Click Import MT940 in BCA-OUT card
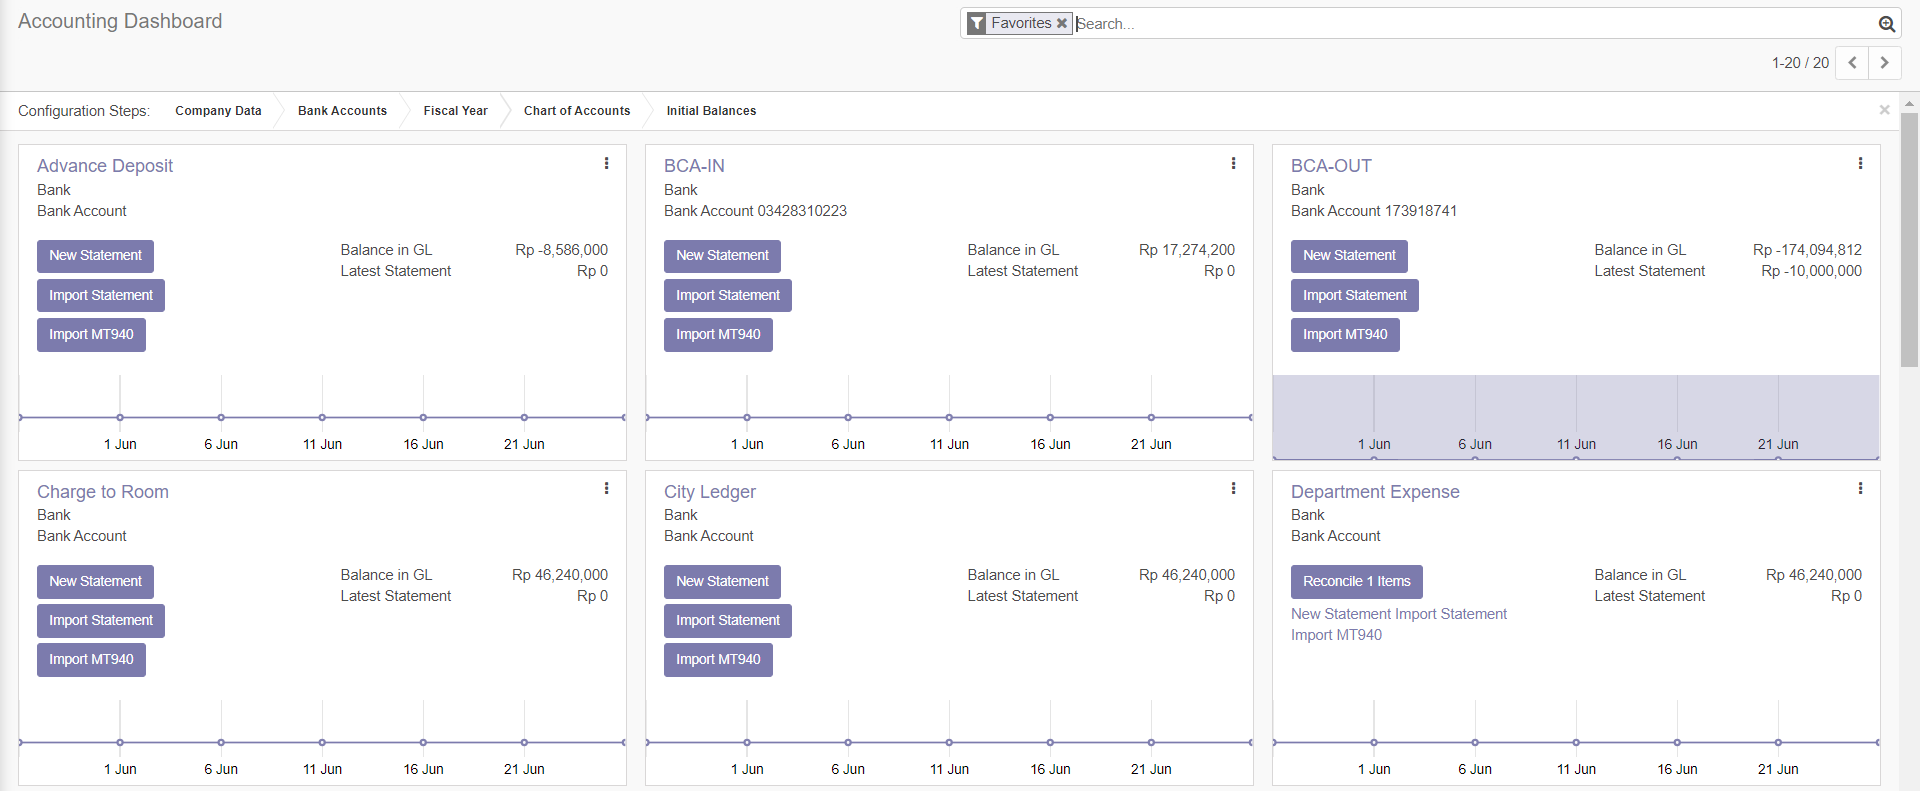Image resolution: width=1920 pixels, height=791 pixels. tap(1345, 335)
